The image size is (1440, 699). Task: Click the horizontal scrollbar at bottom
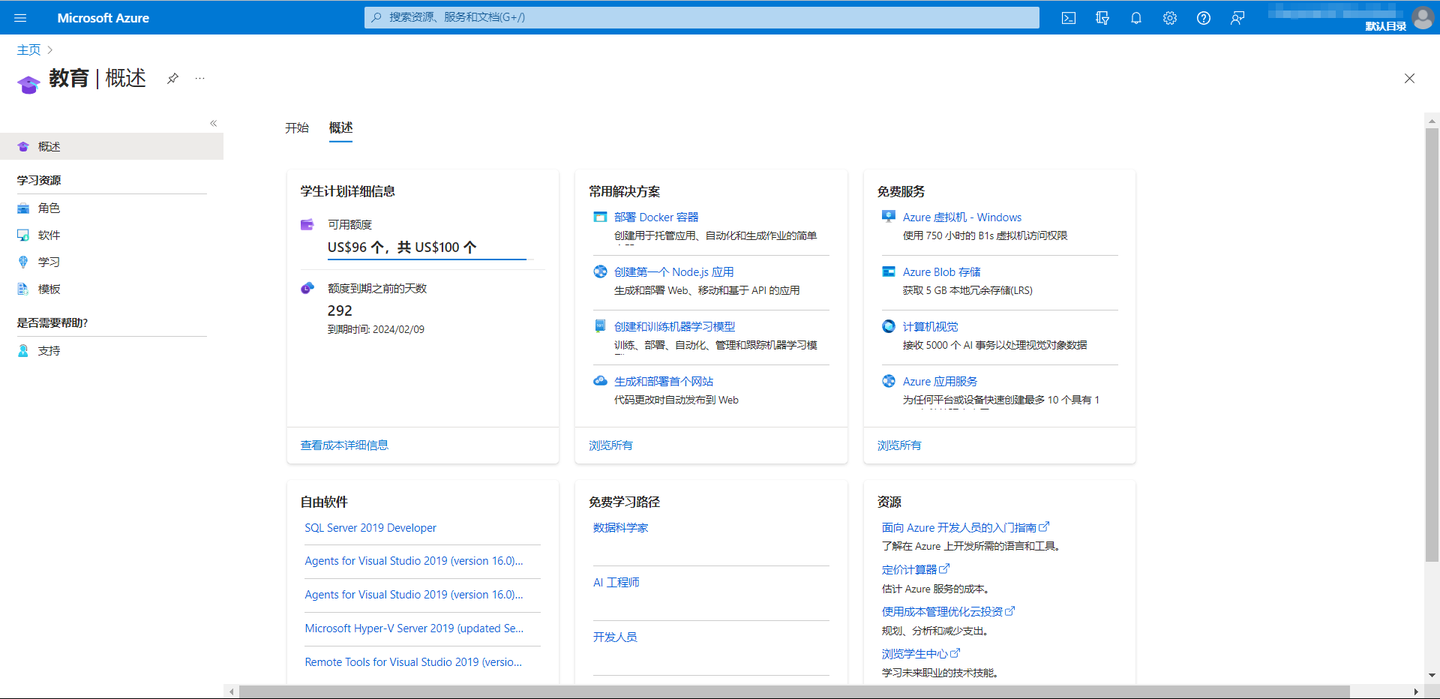[x=795, y=692]
